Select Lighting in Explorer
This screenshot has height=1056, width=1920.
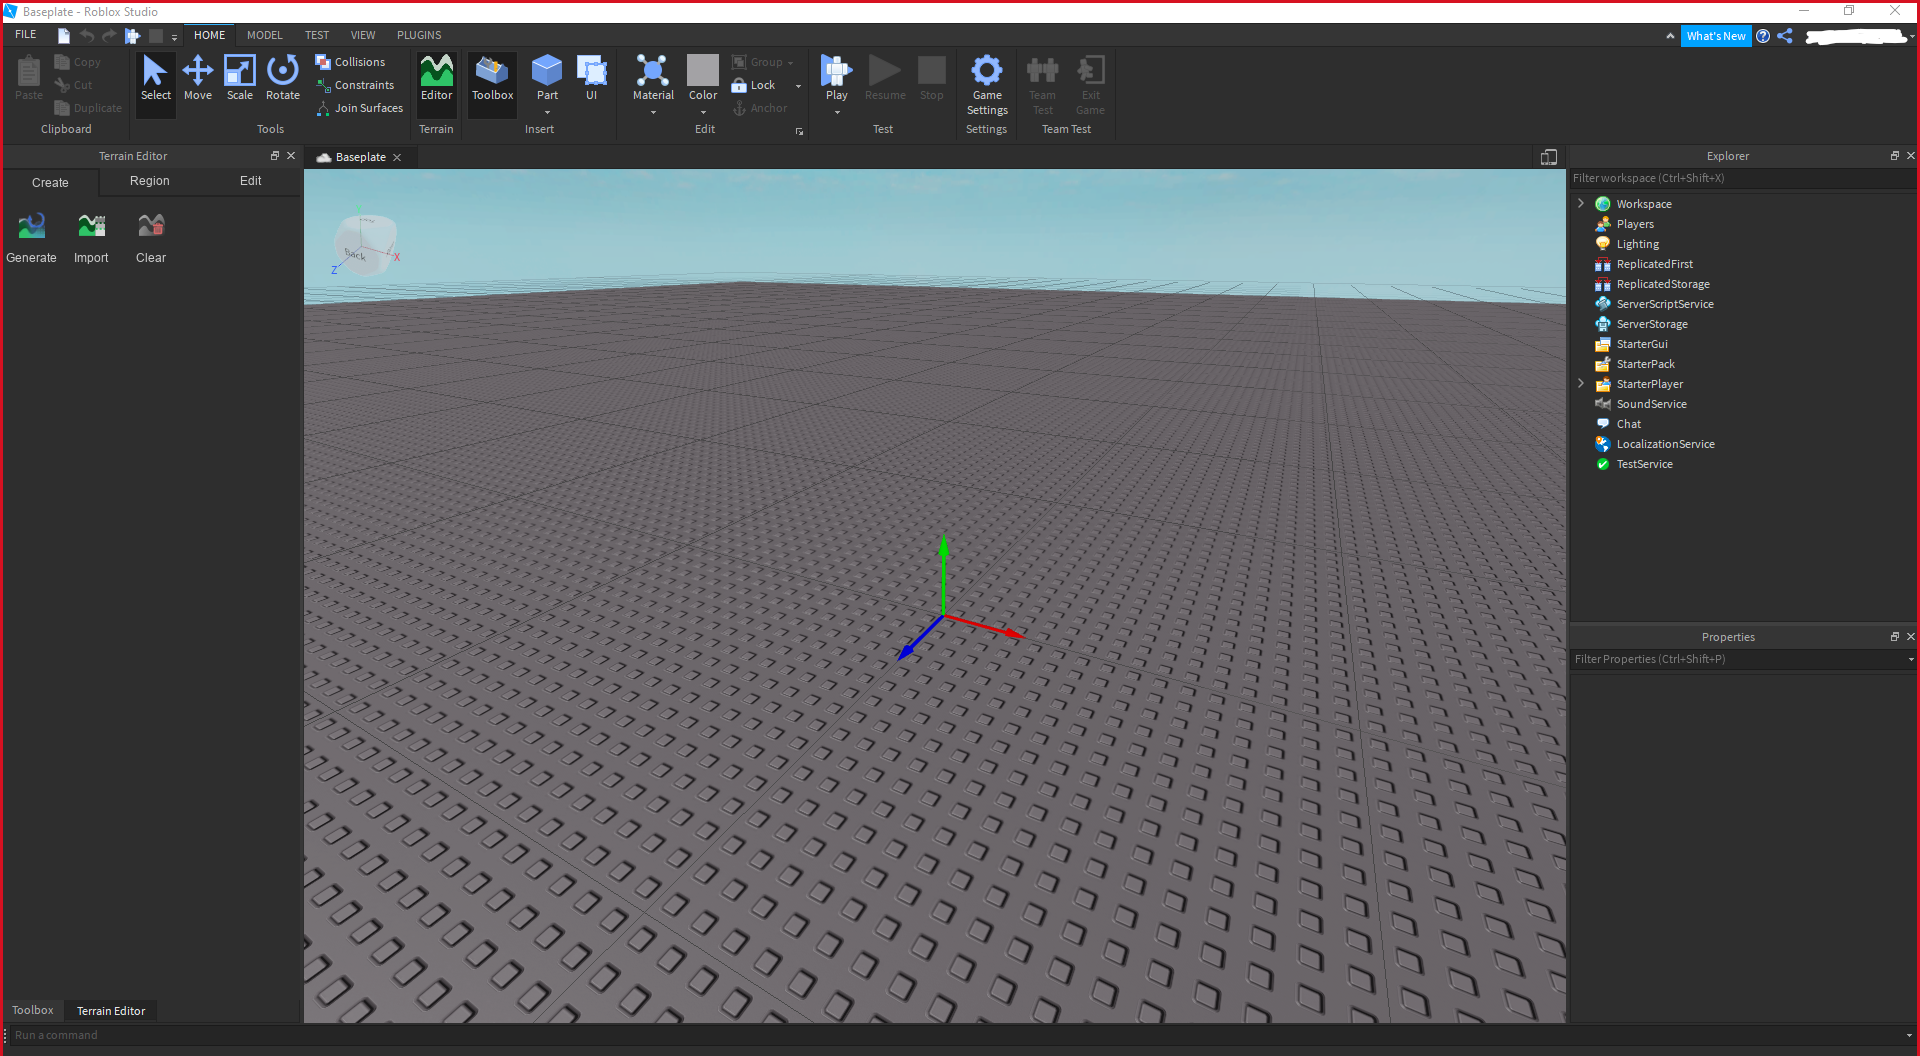coord(1637,244)
